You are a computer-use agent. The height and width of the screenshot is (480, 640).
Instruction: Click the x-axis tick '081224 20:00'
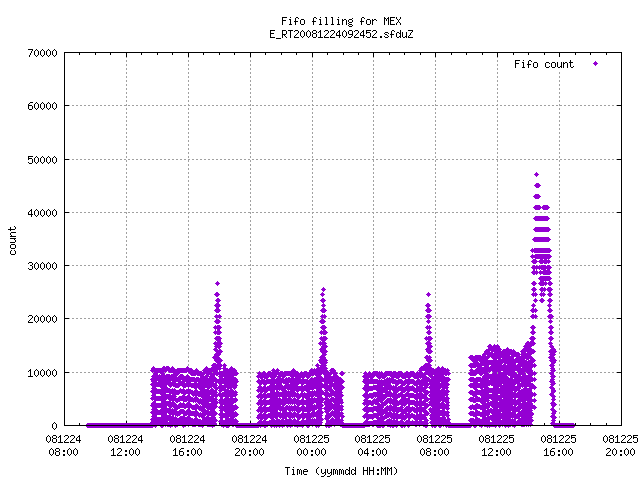[x=249, y=446]
